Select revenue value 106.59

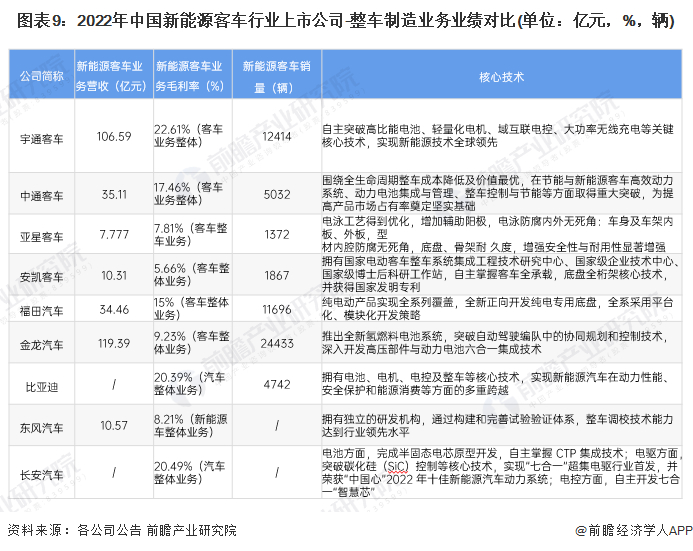pyautogui.click(x=114, y=137)
